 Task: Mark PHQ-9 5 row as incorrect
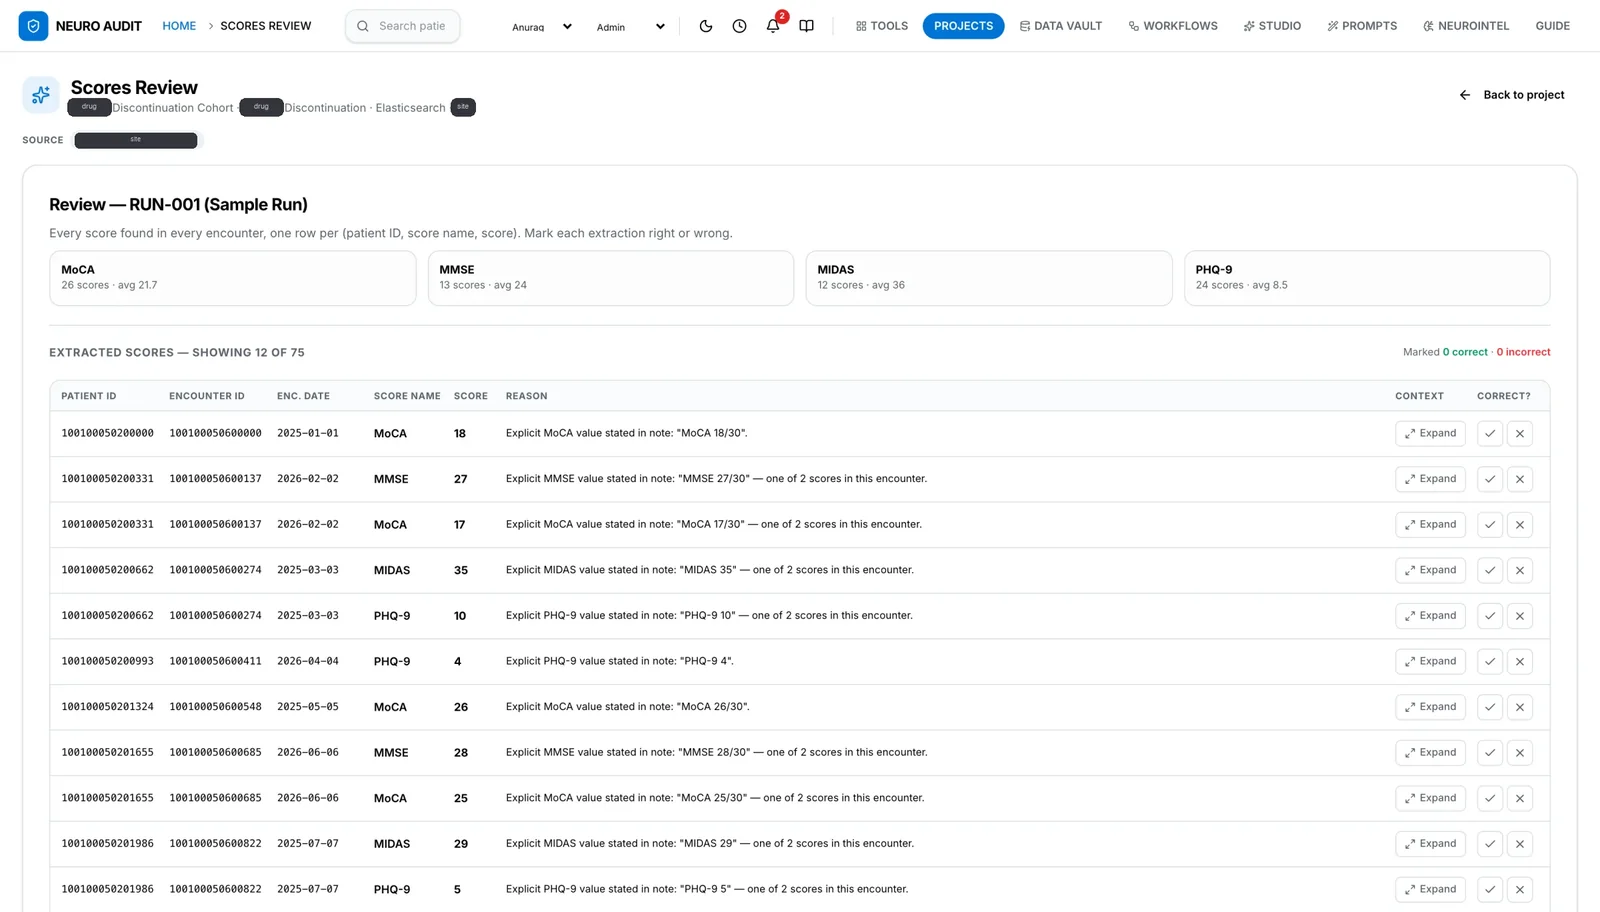click(x=1520, y=890)
